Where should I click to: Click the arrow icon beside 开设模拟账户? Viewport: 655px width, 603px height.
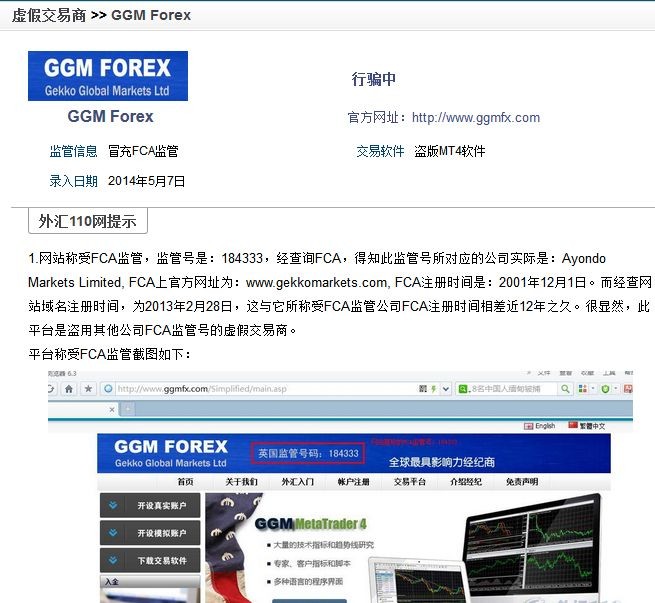click(113, 533)
